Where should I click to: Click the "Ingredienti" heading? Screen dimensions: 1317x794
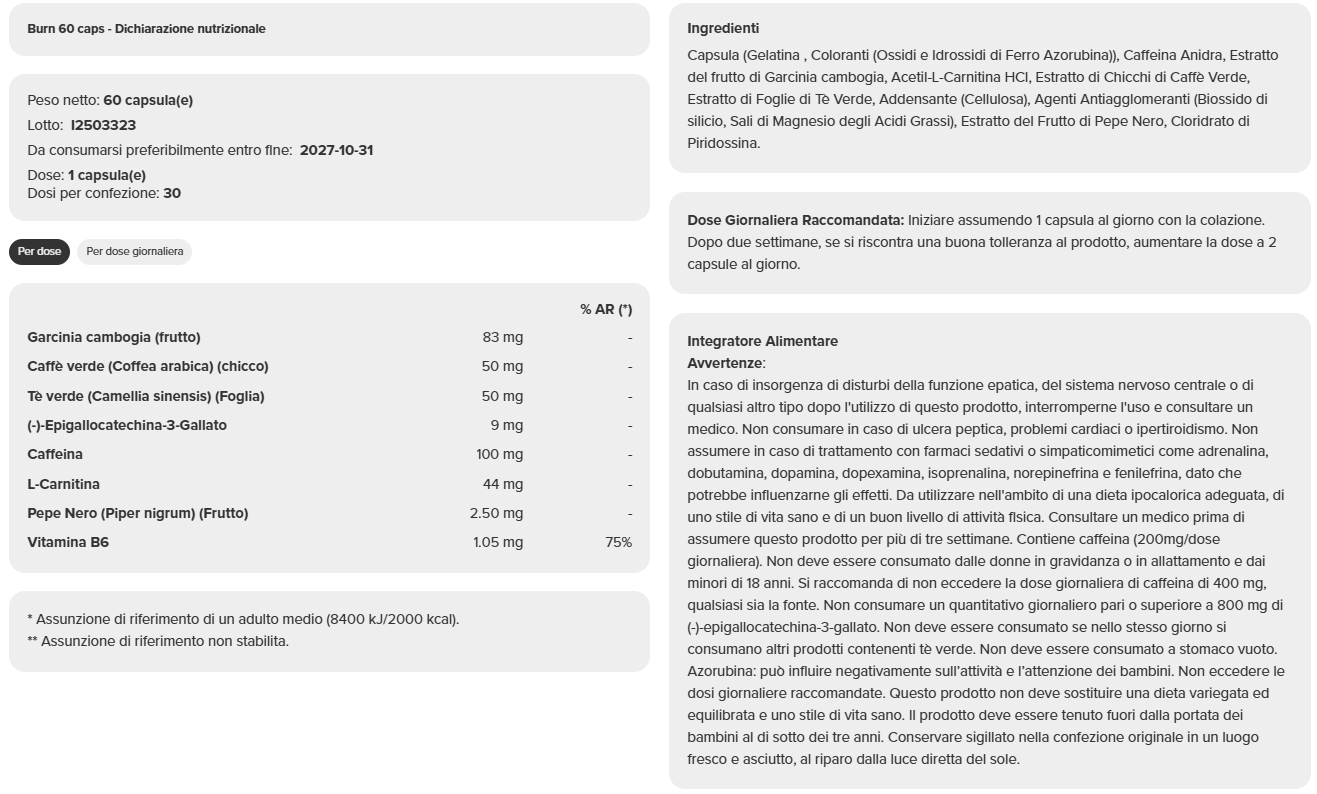(723, 29)
